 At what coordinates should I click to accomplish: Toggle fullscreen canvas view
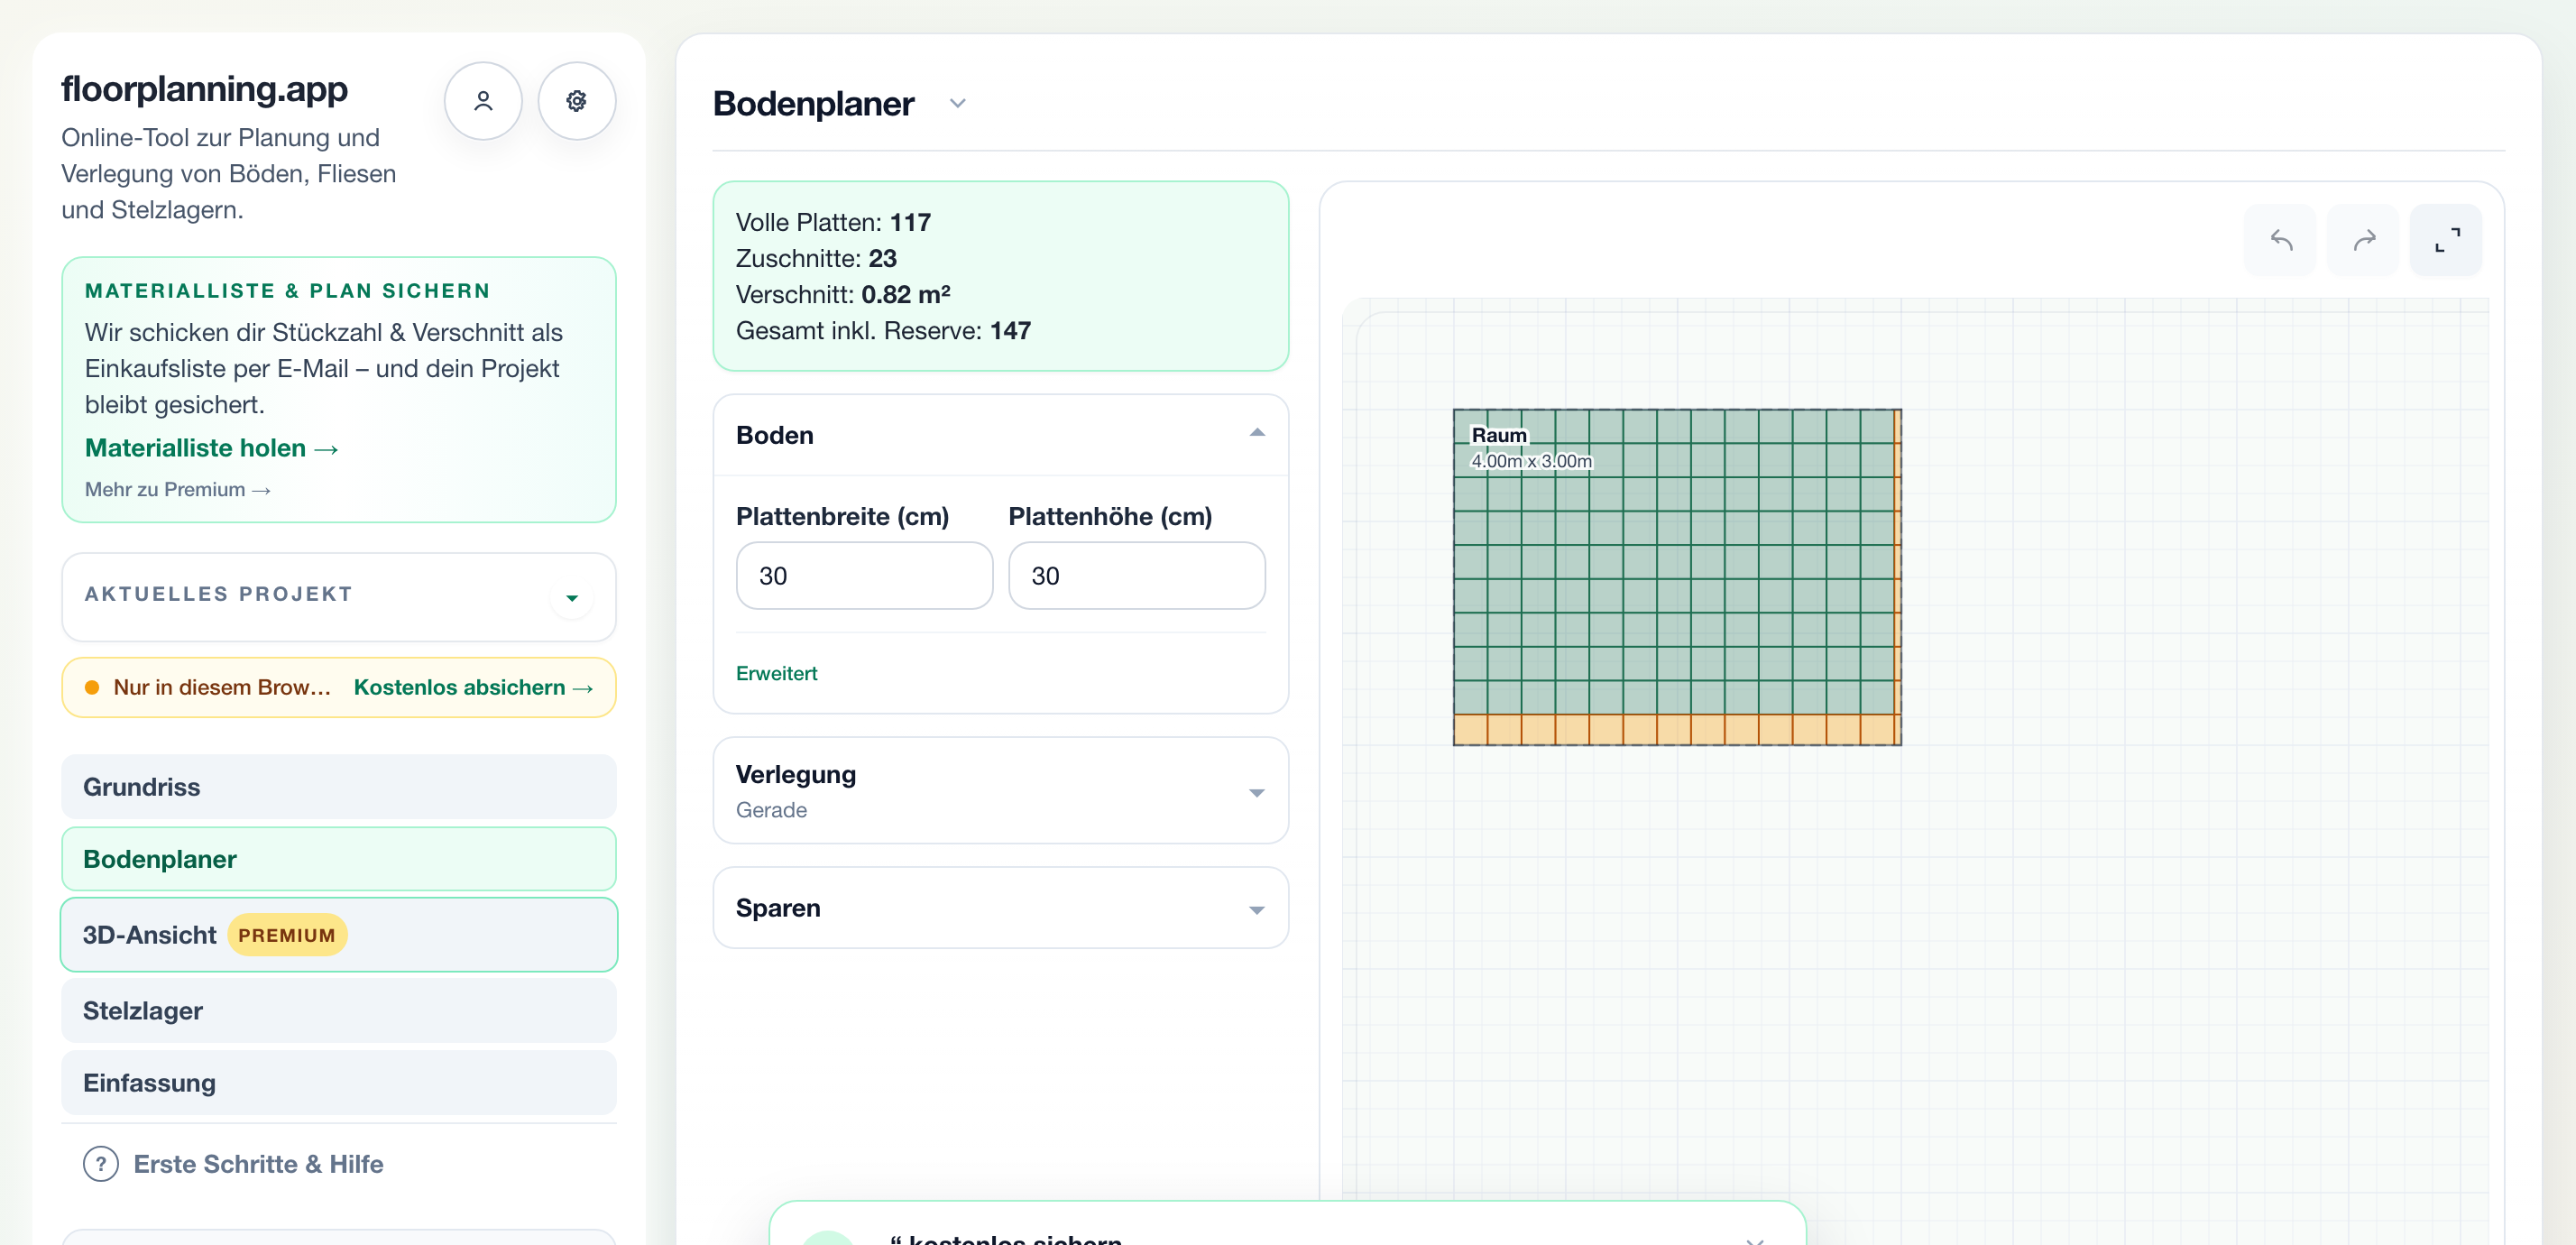point(2446,240)
